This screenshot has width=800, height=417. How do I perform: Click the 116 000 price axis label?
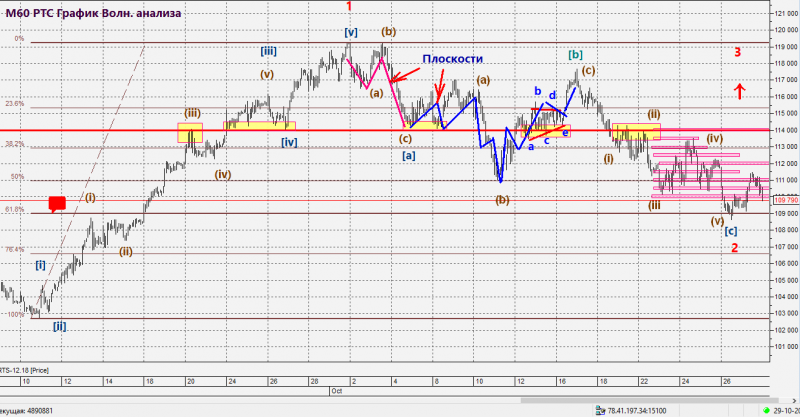(786, 96)
